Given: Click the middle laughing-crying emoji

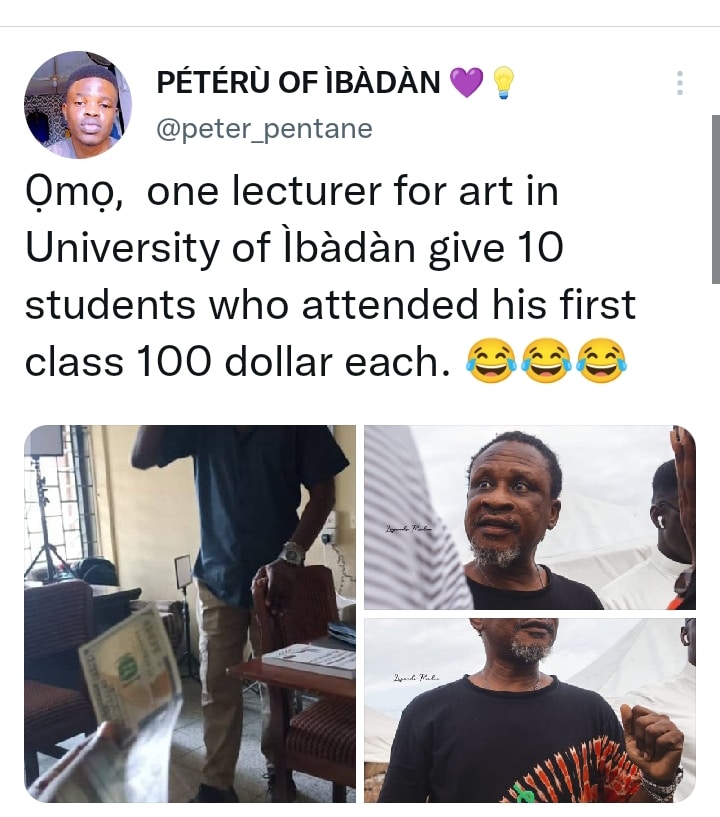Looking at the screenshot, I should click(x=547, y=361).
